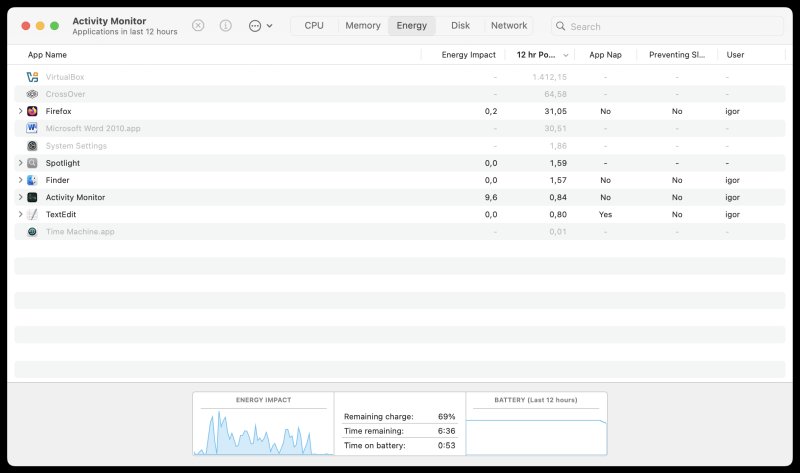Expand the Spotlight process row
The height and width of the screenshot is (473, 800).
pos(20,163)
